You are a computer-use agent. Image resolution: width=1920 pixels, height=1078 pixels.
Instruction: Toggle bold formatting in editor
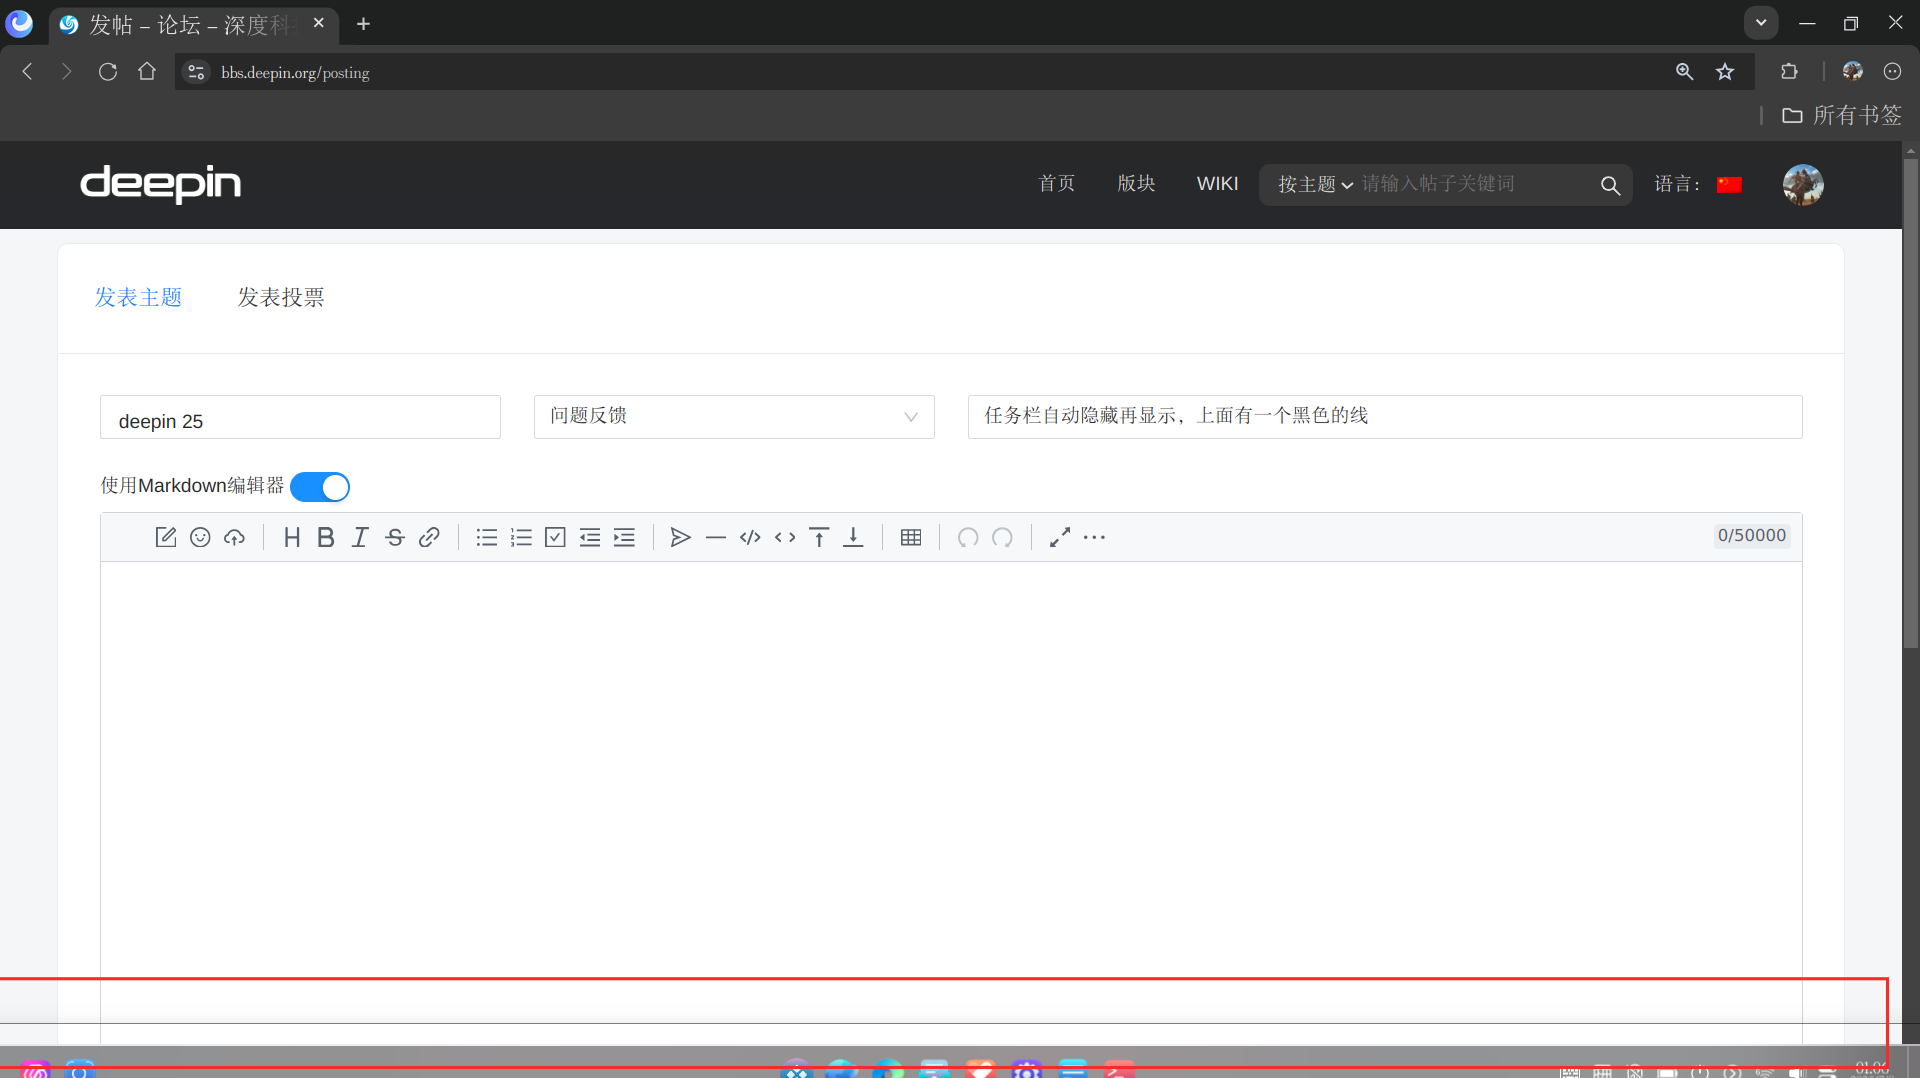tap(325, 537)
